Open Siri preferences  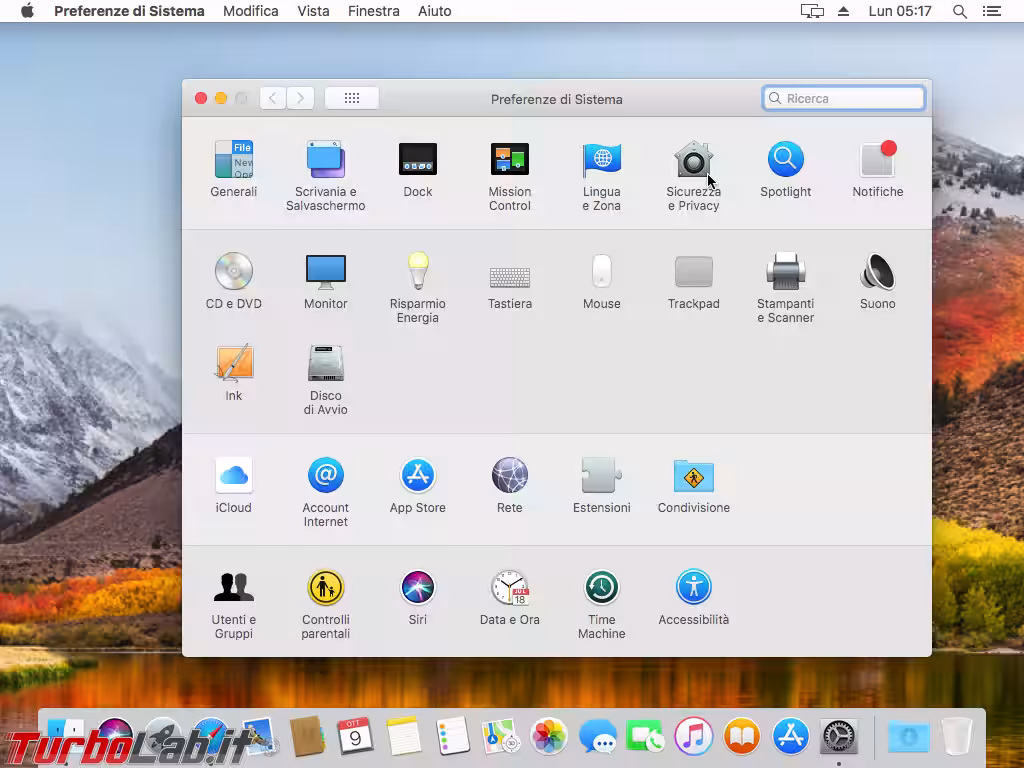pyautogui.click(x=417, y=588)
